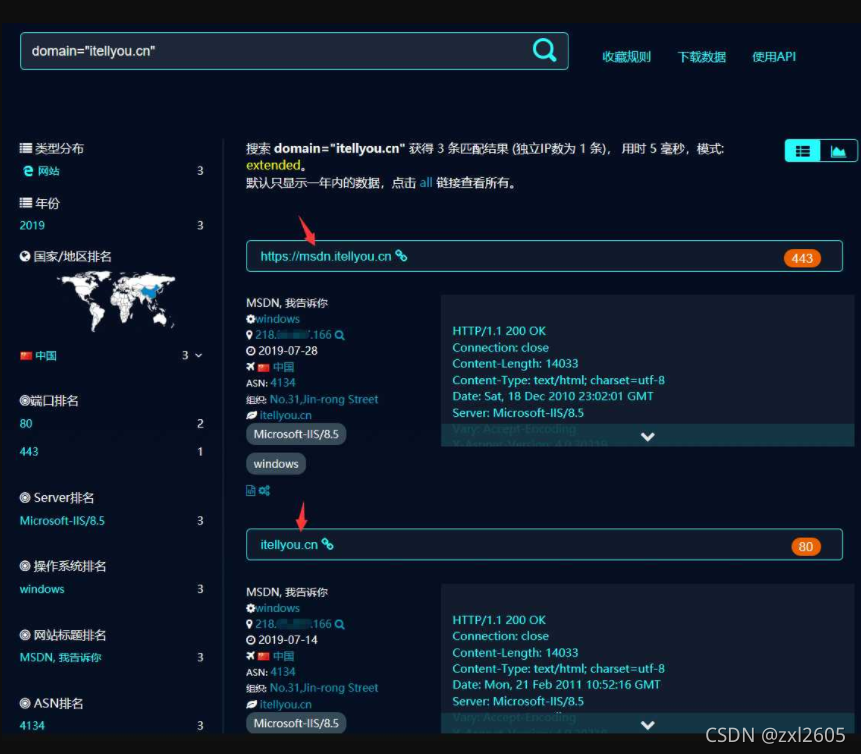Click itellyou.cn domain in second result
Image resolution: width=861 pixels, height=754 pixels.
[x=286, y=704]
